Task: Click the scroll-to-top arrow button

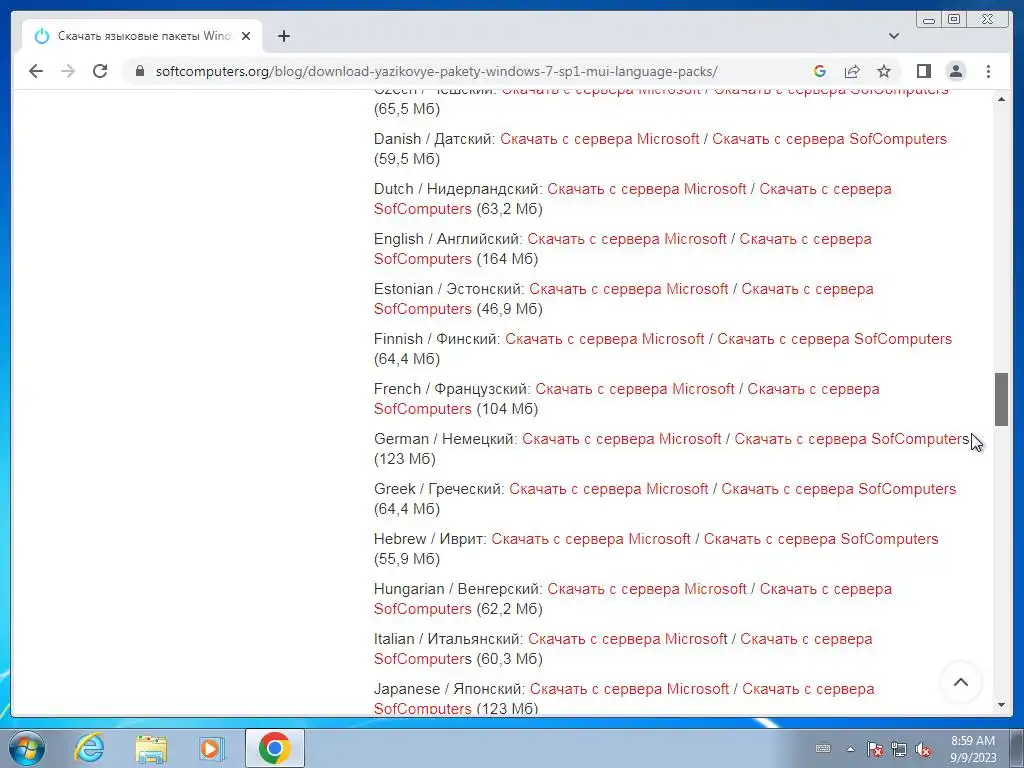Action: 961,682
